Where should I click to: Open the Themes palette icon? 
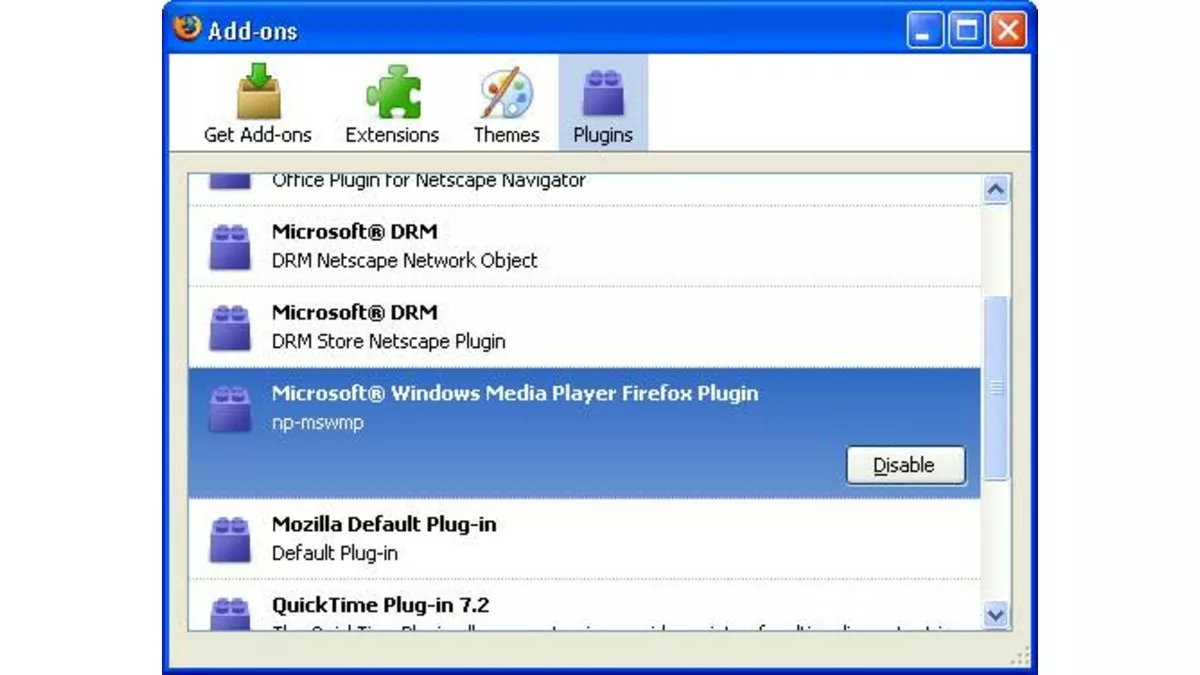coord(505,92)
